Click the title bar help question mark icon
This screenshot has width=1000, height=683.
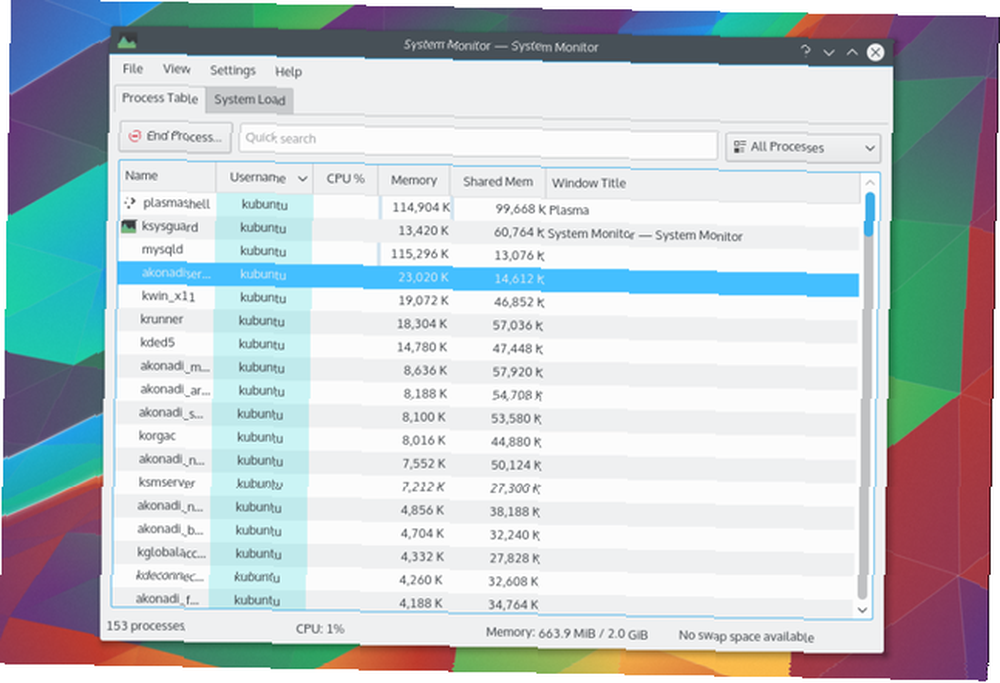pyautogui.click(x=805, y=51)
